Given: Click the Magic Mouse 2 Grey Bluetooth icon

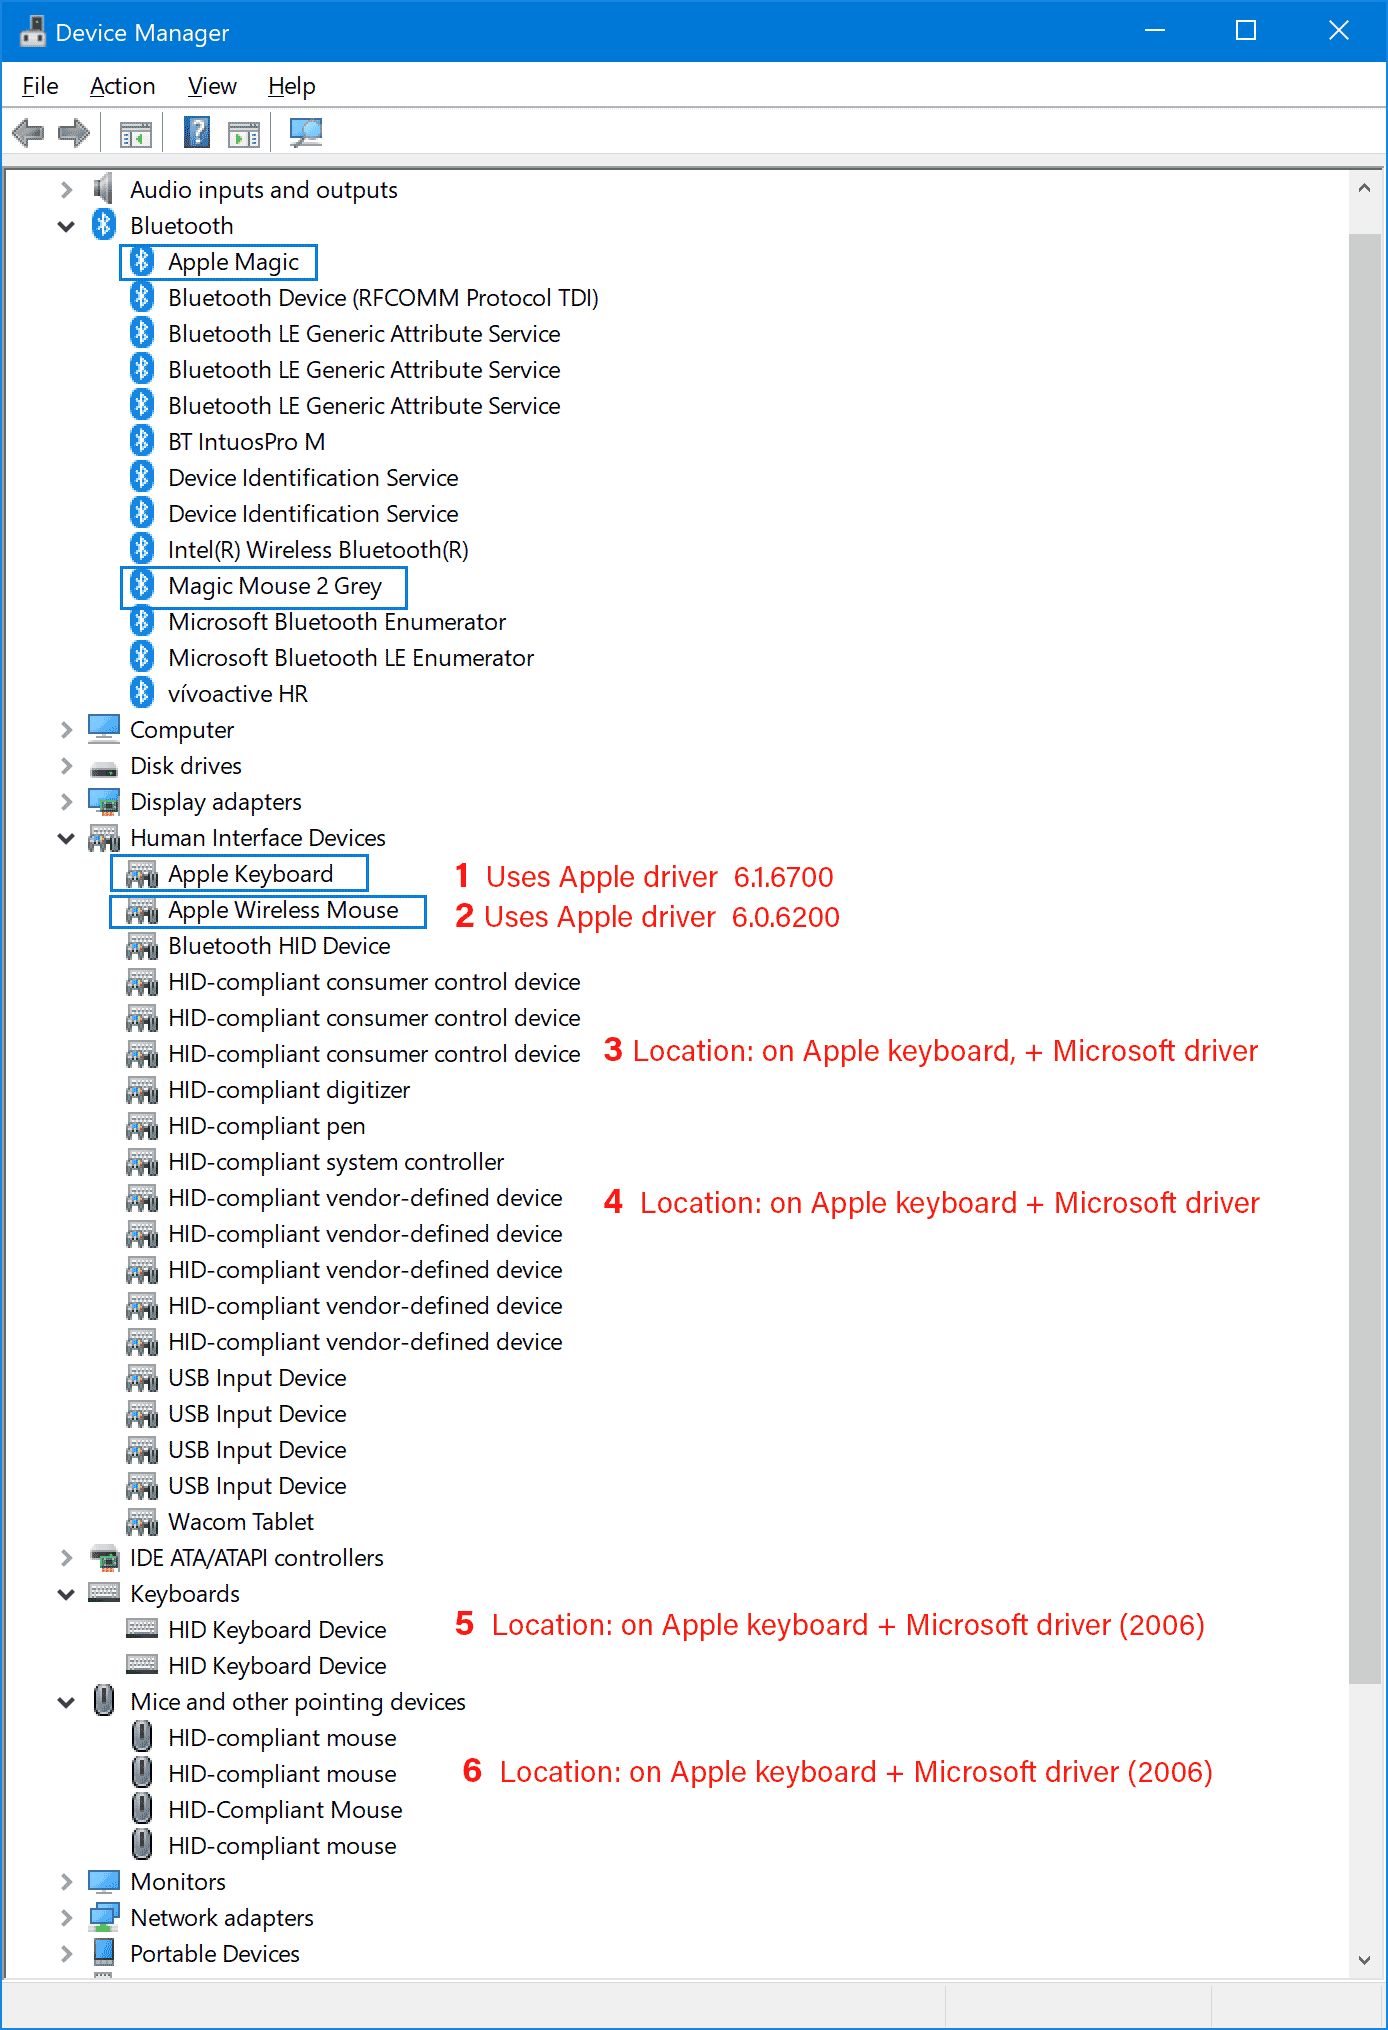Looking at the screenshot, I should pos(142,585).
